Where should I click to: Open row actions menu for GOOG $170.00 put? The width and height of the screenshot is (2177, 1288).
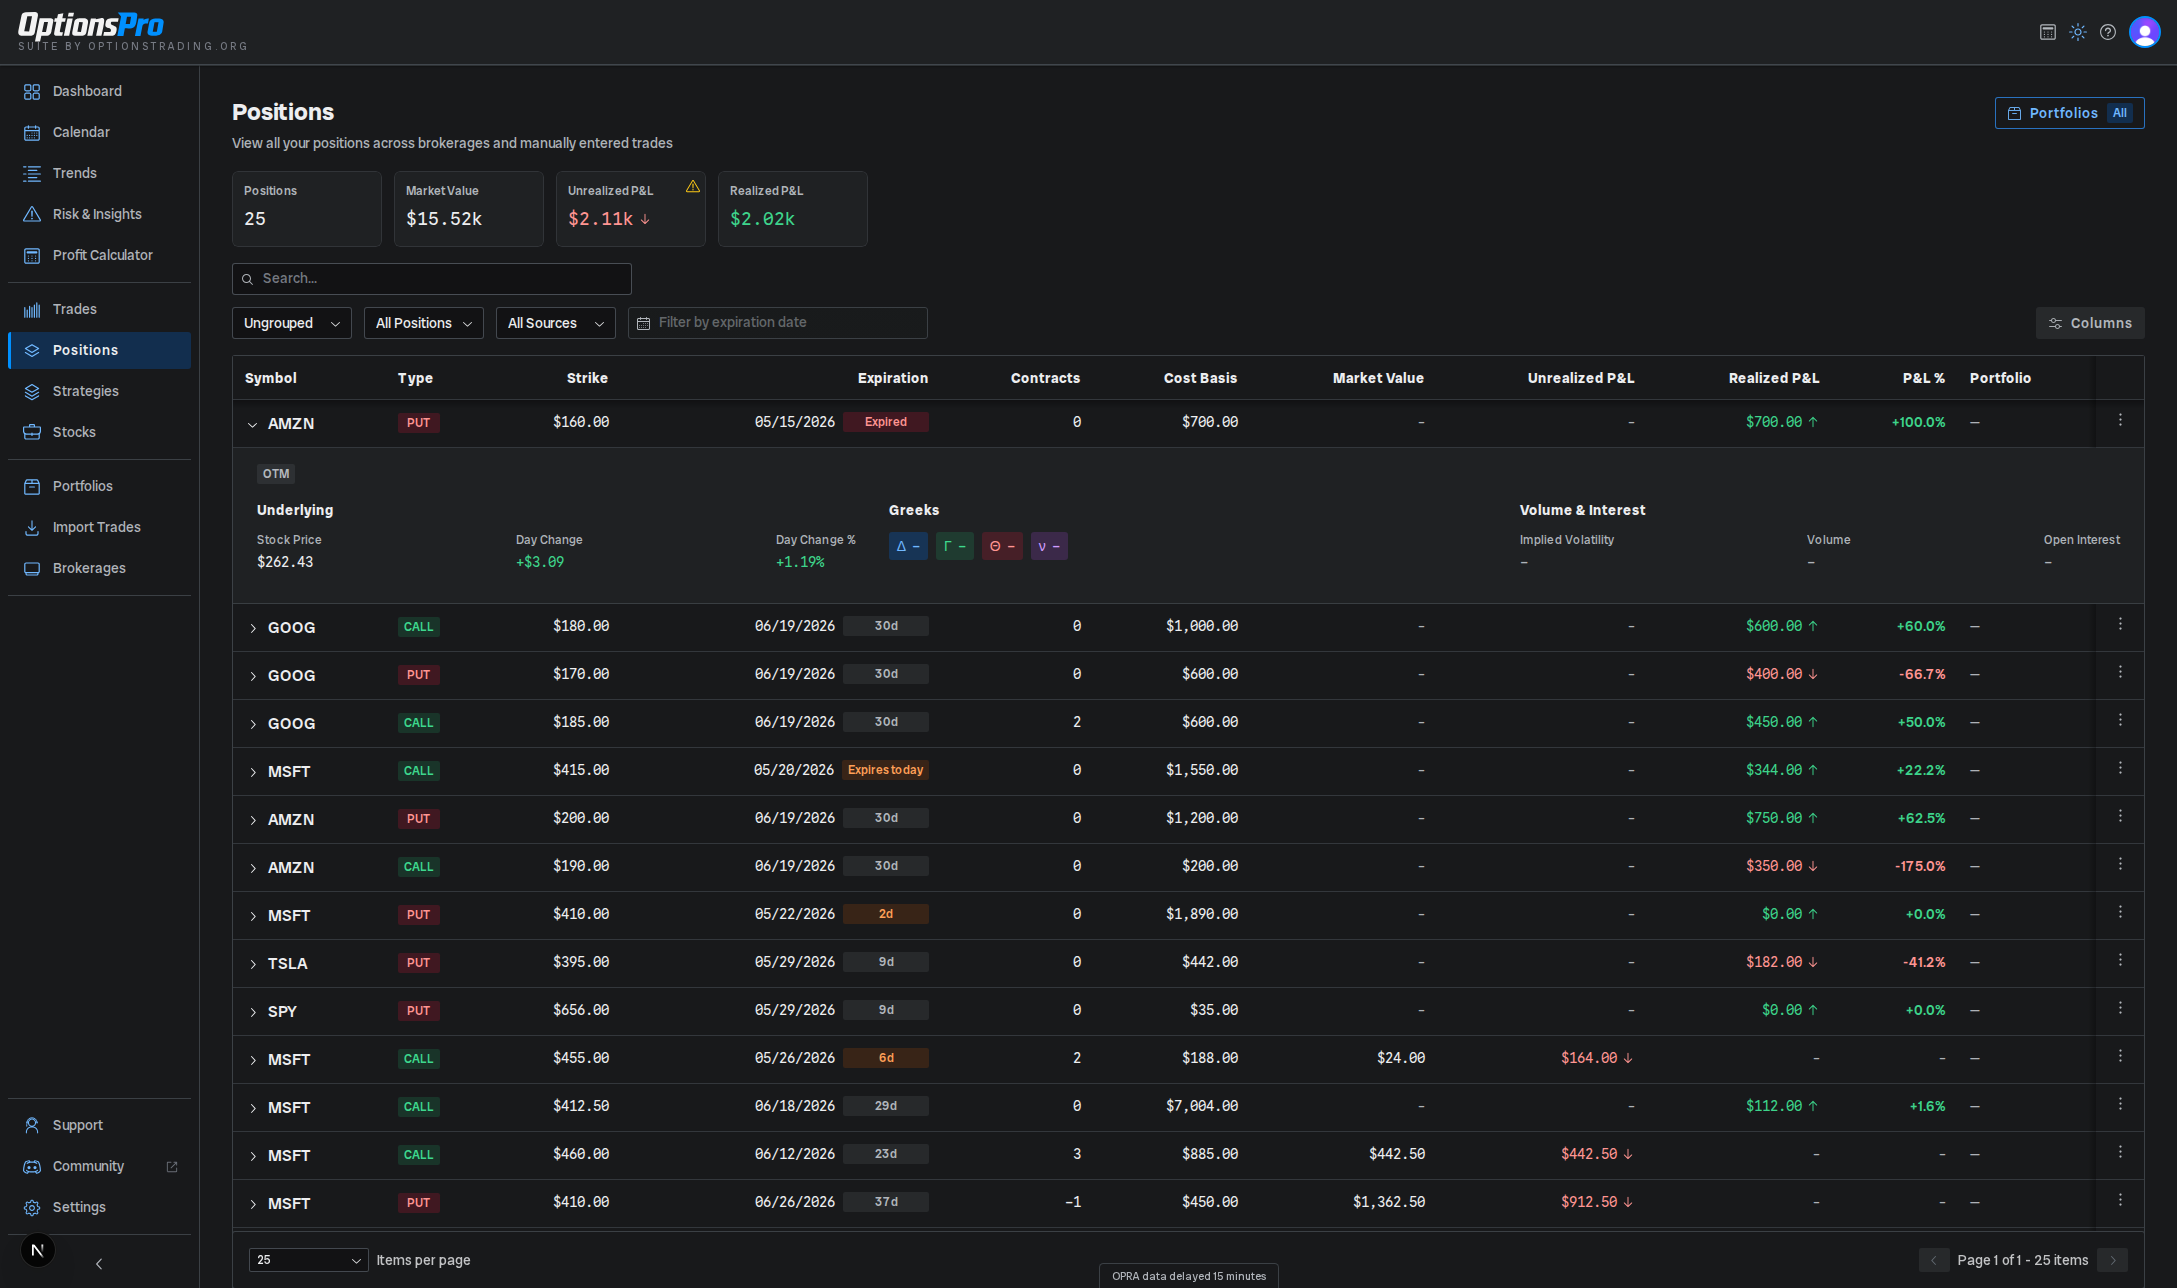(2120, 673)
